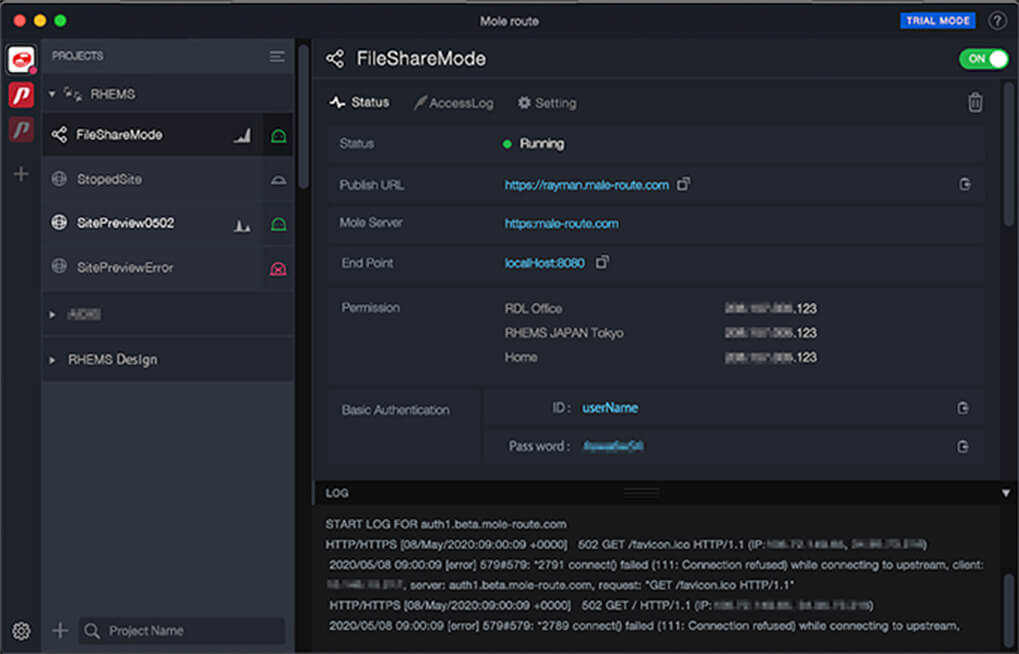Viewport: 1019px width, 654px height.
Task: Copy the Publish URL with the icon next to it
Action: point(684,184)
